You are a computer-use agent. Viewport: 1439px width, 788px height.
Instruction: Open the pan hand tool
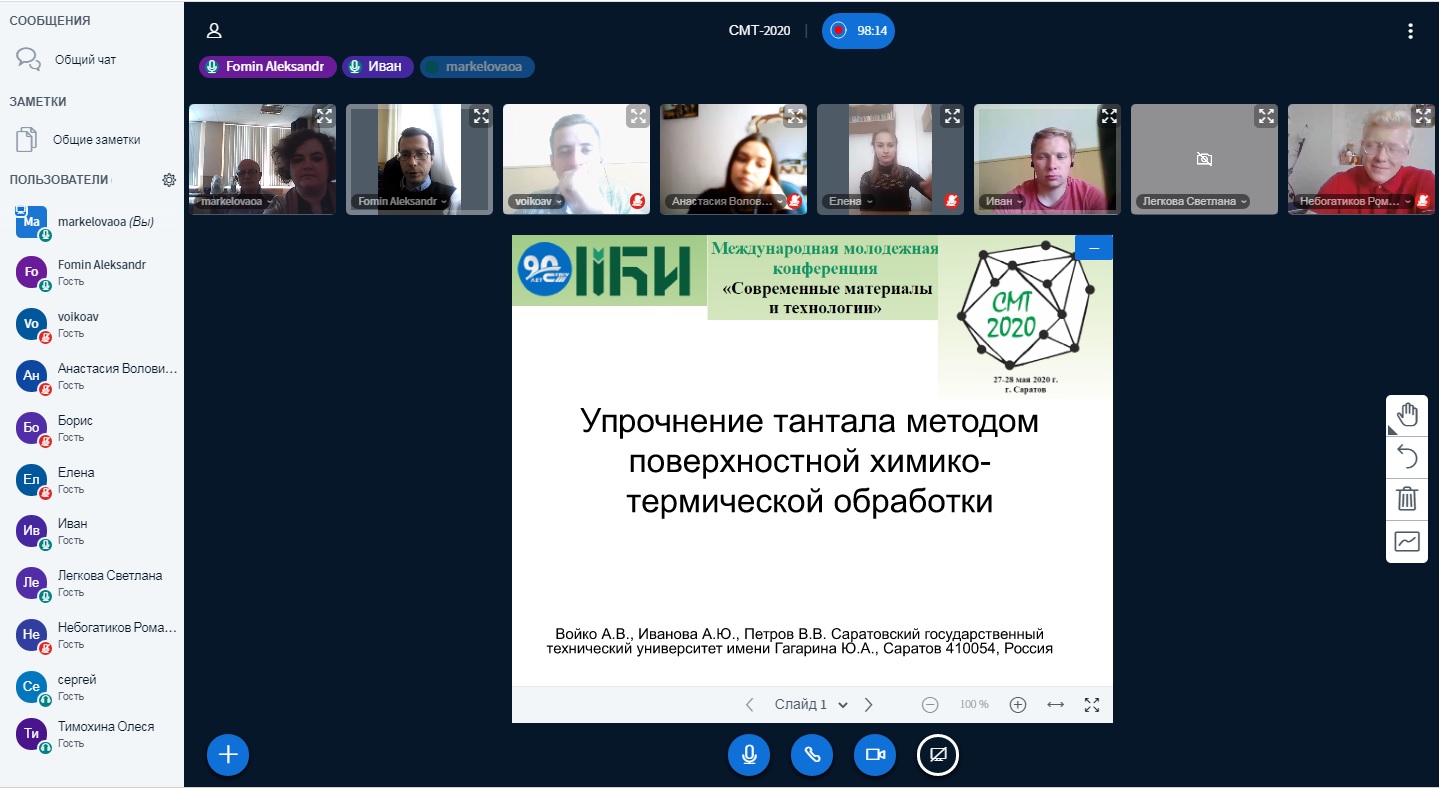1407,415
